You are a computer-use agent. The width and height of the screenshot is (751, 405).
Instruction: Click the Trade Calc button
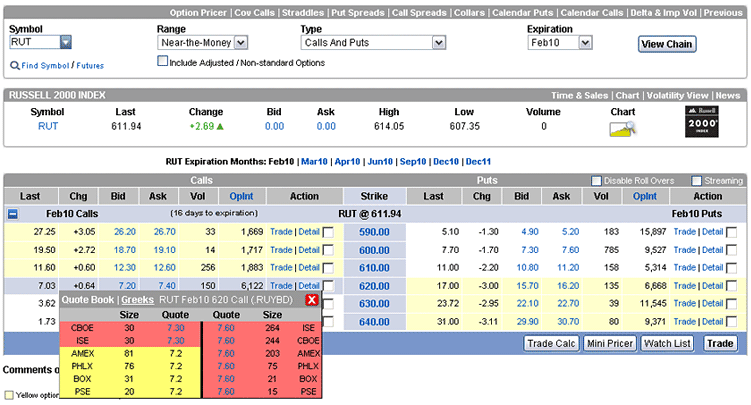tap(552, 343)
